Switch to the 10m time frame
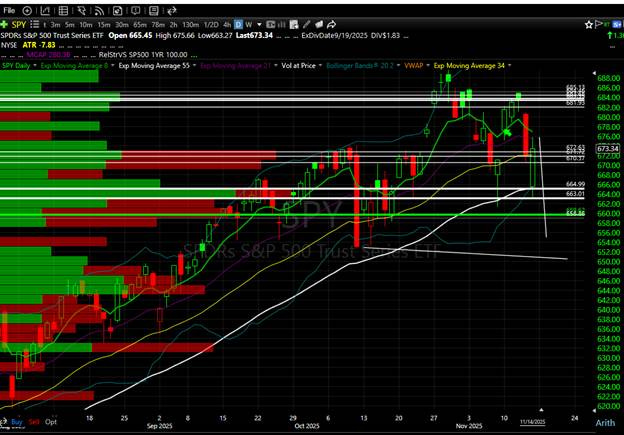The height and width of the screenshot is (435, 624). pos(86,25)
